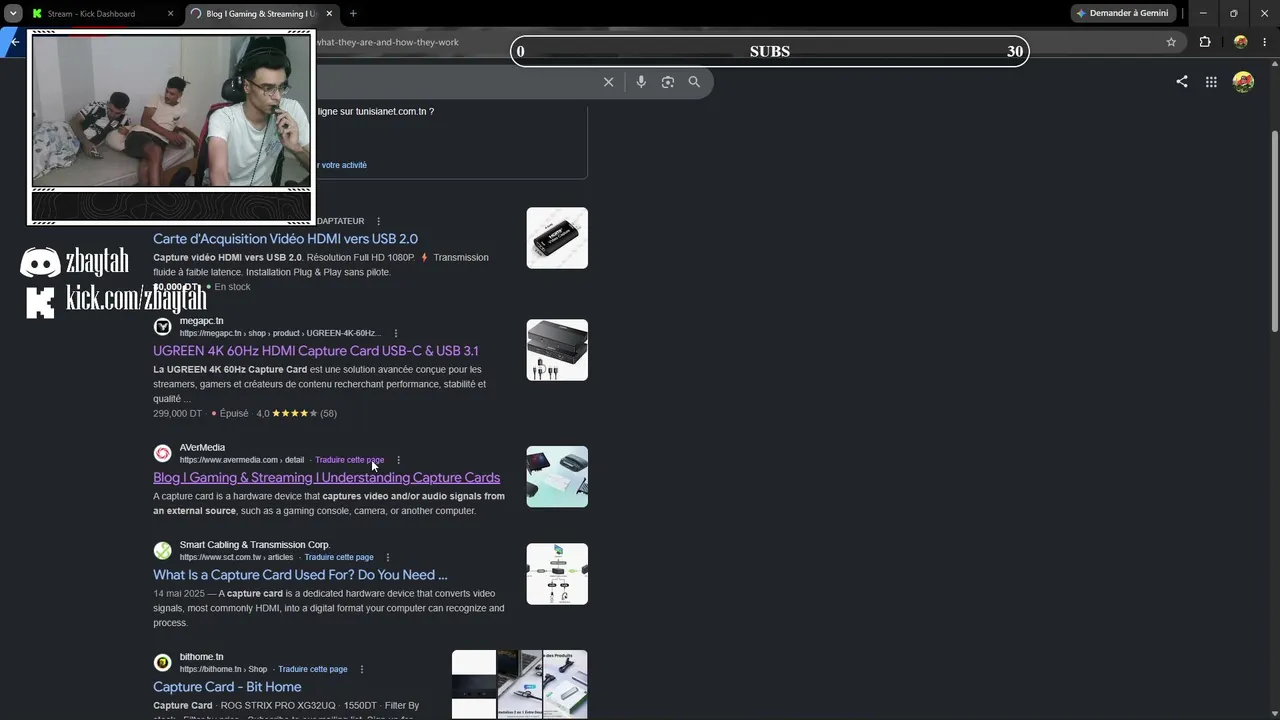Click the Bit Home product images thumbnail
1280x720 pixels.
click(x=520, y=684)
